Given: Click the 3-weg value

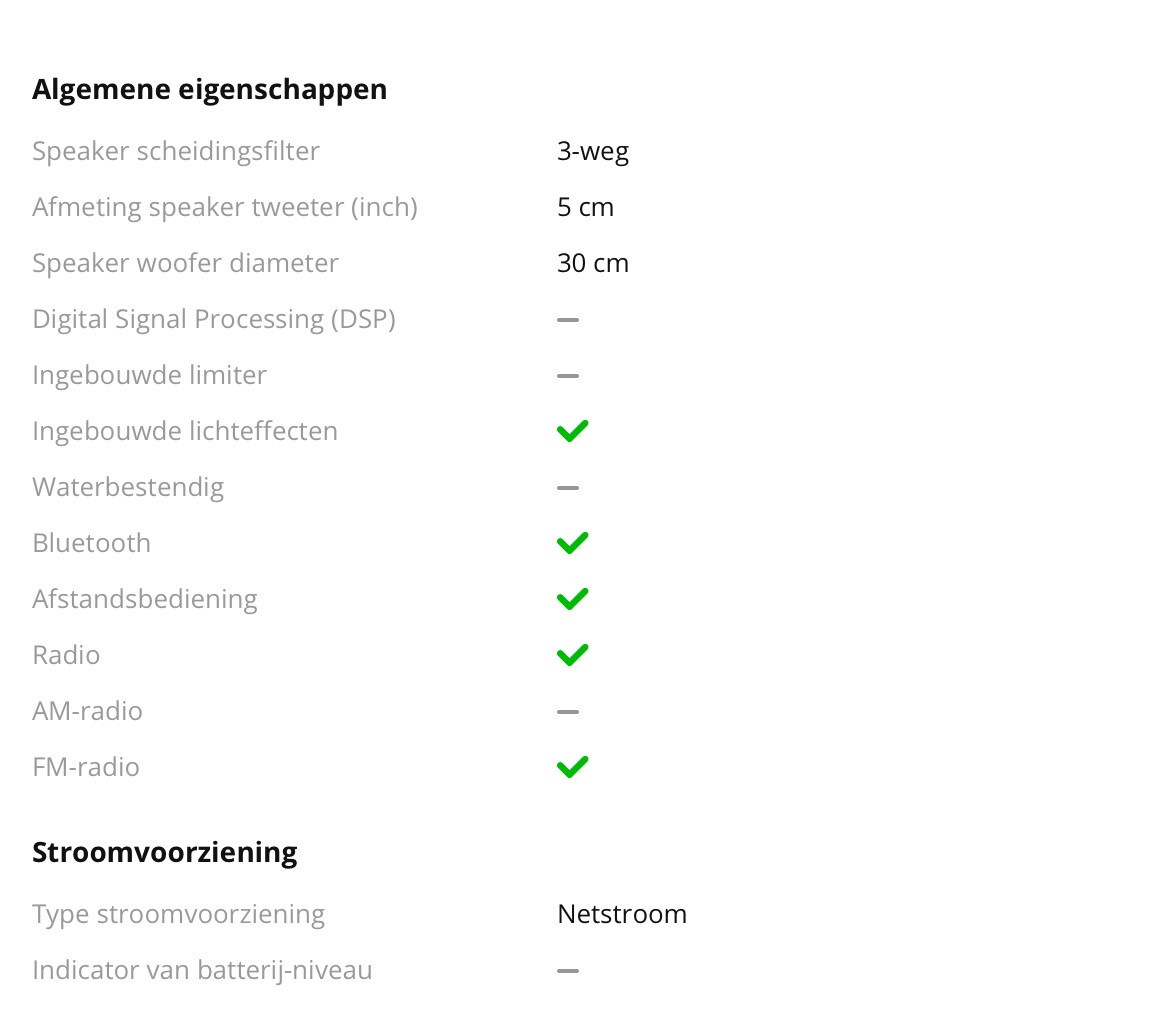Looking at the screenshot, I should (x=593, y=151).
